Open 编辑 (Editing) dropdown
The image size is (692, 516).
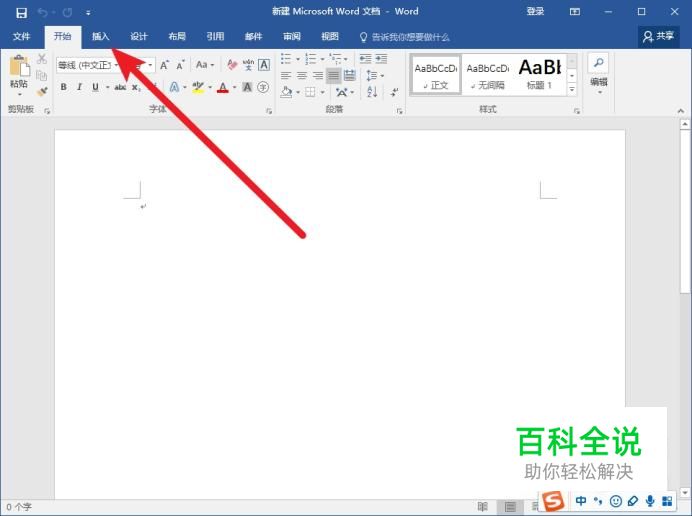pyautogui.click(x=599, y=74)
